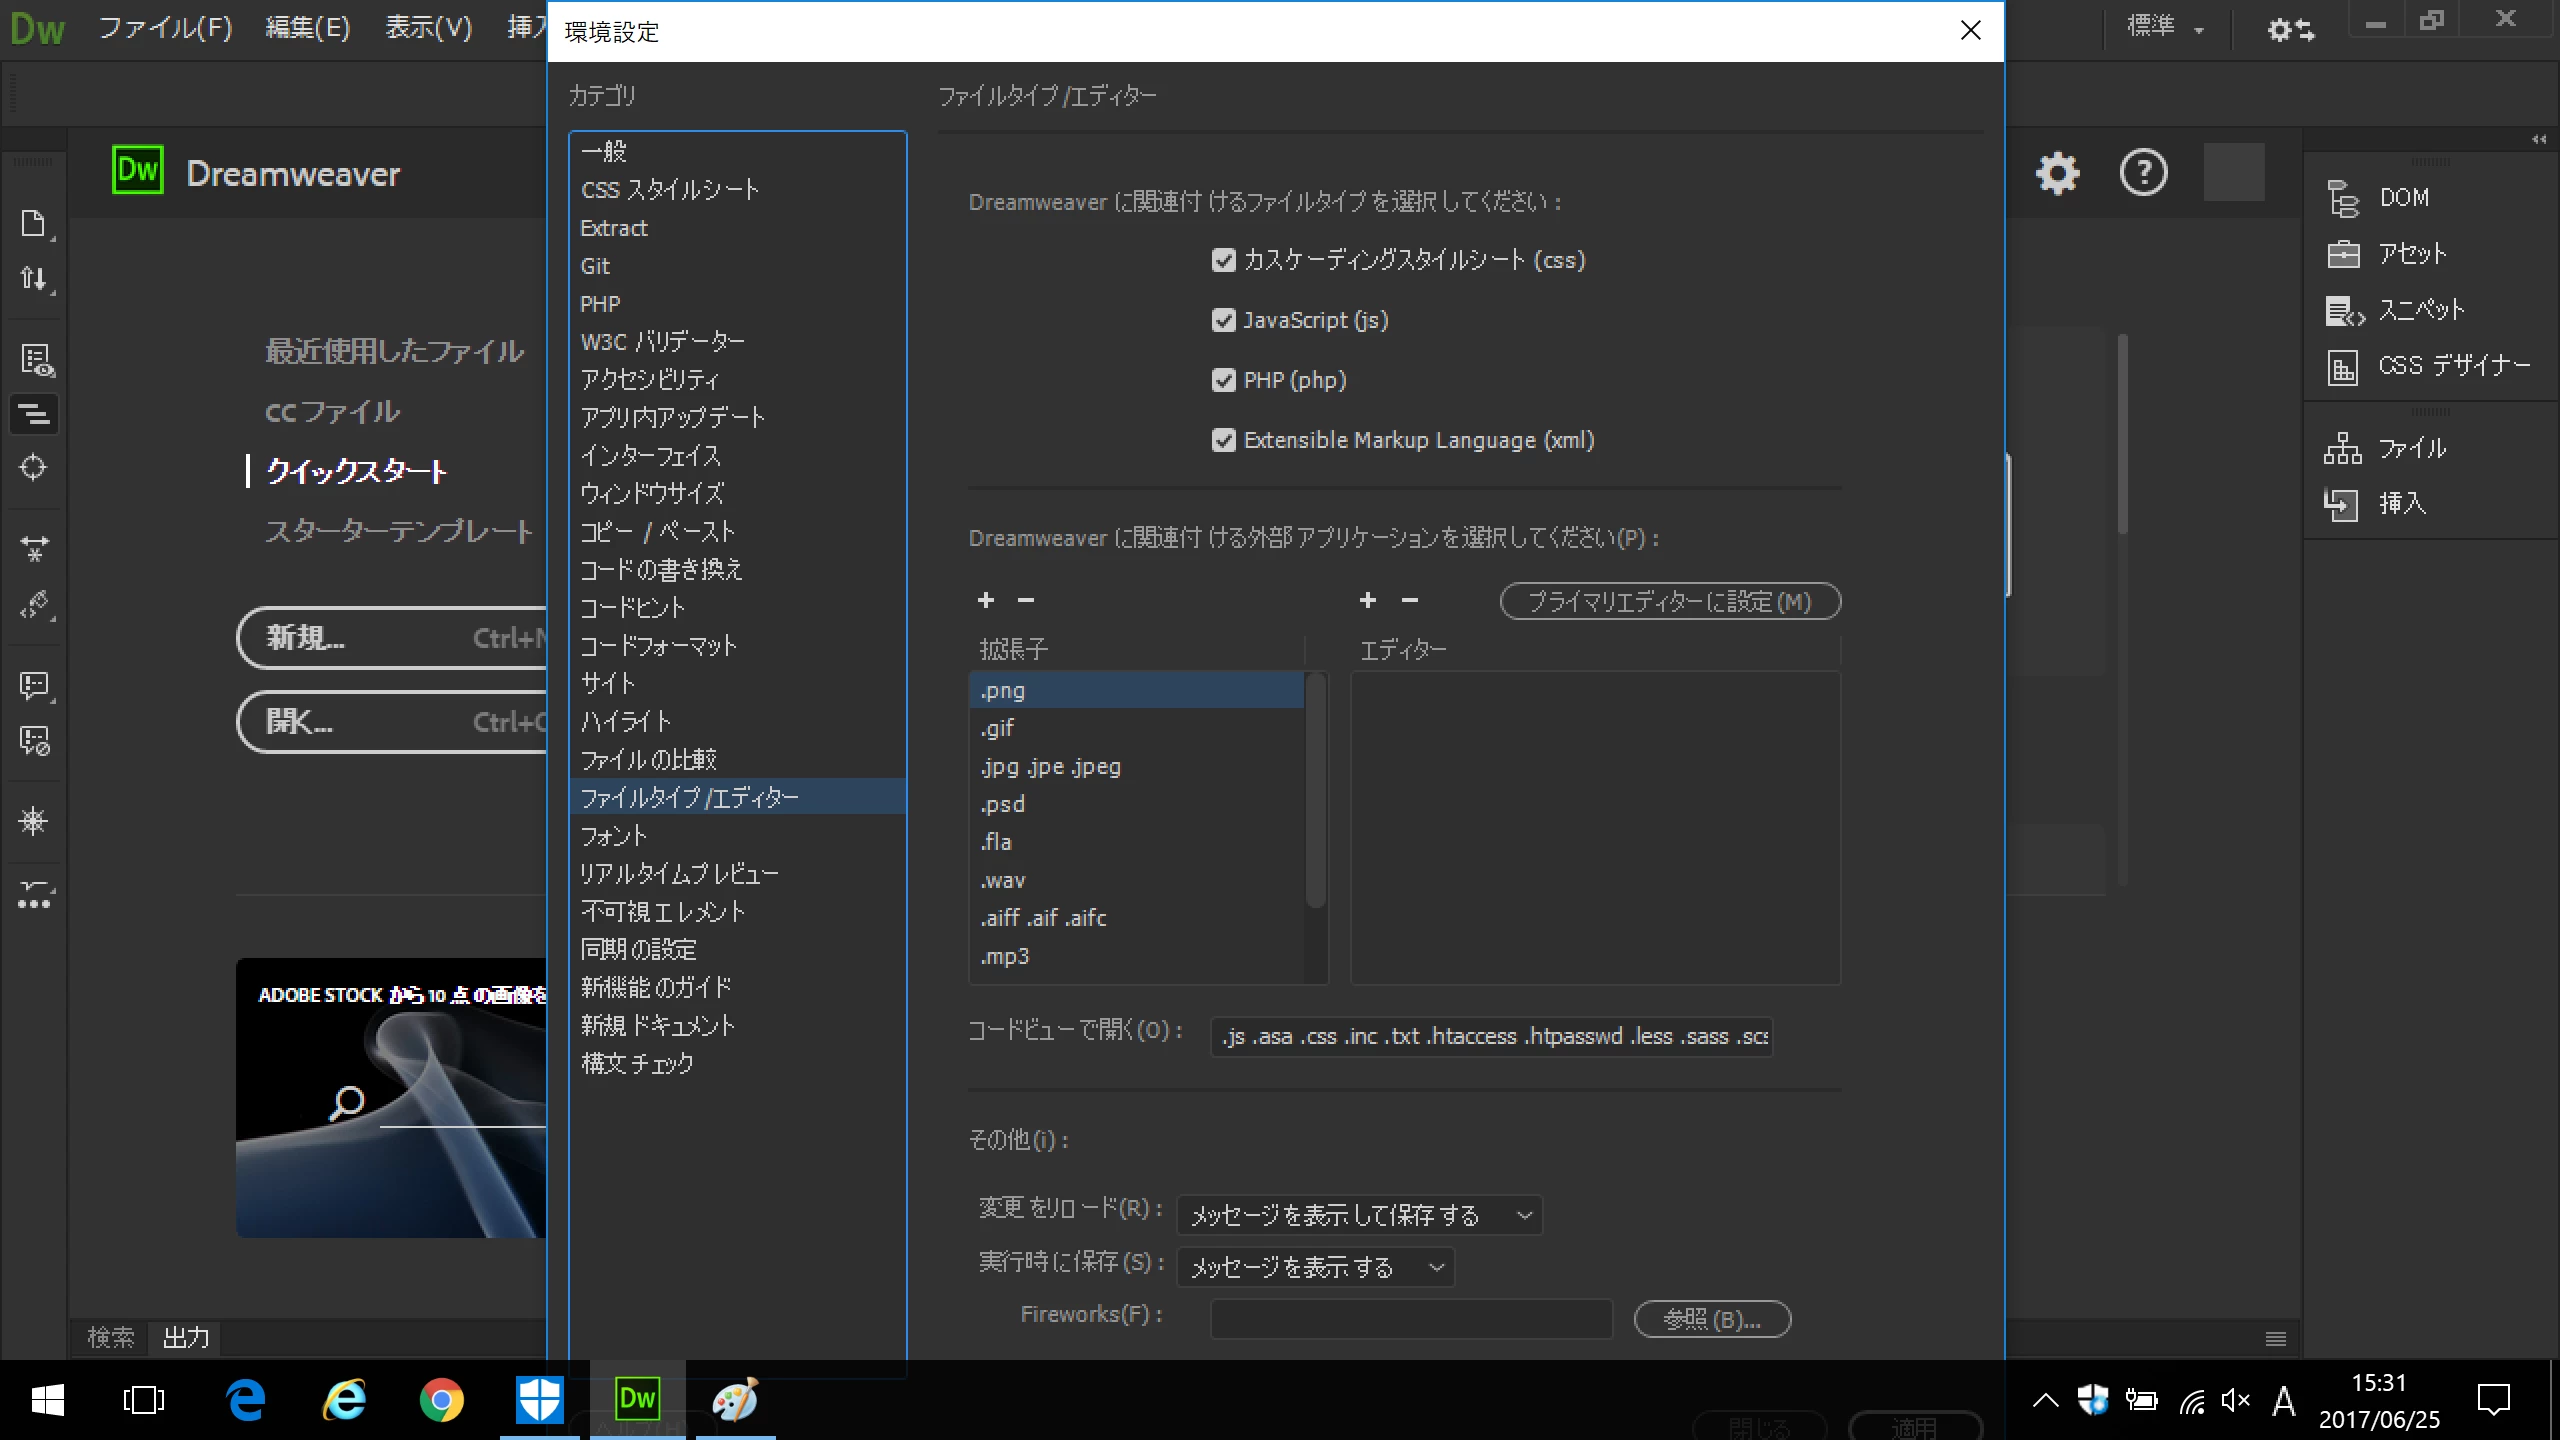
Task: Toggle the PHP (php) file type checkbox
Action: pos(1223,380)
